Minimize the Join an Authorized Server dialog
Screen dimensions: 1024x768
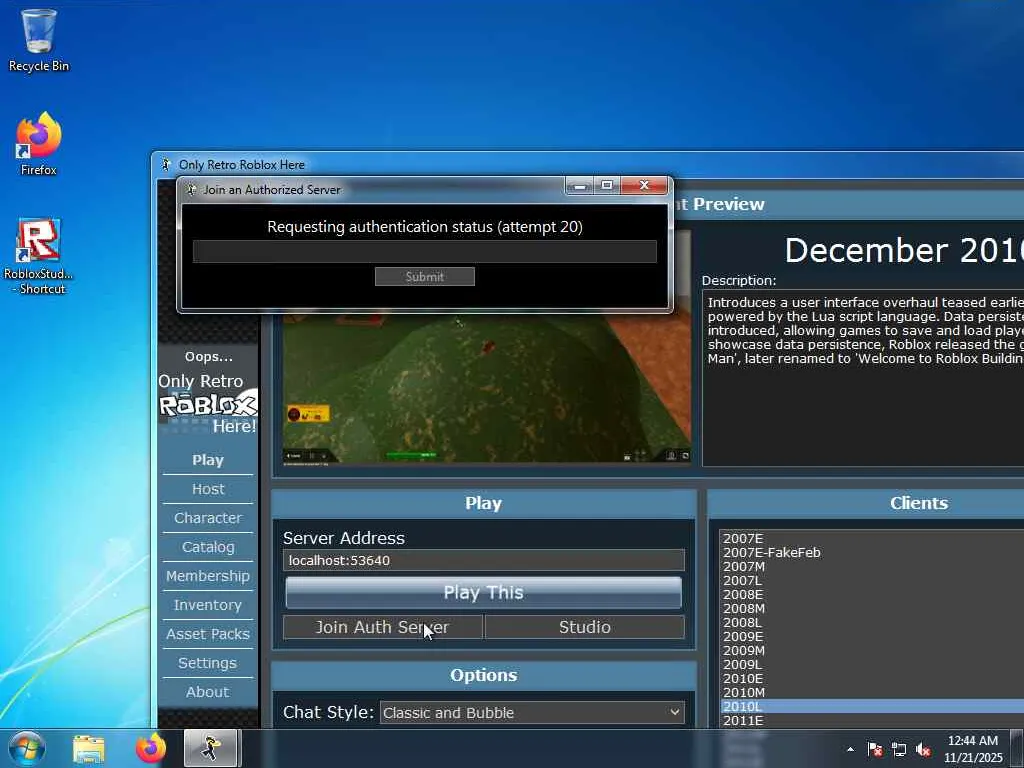tap(579, 186)
